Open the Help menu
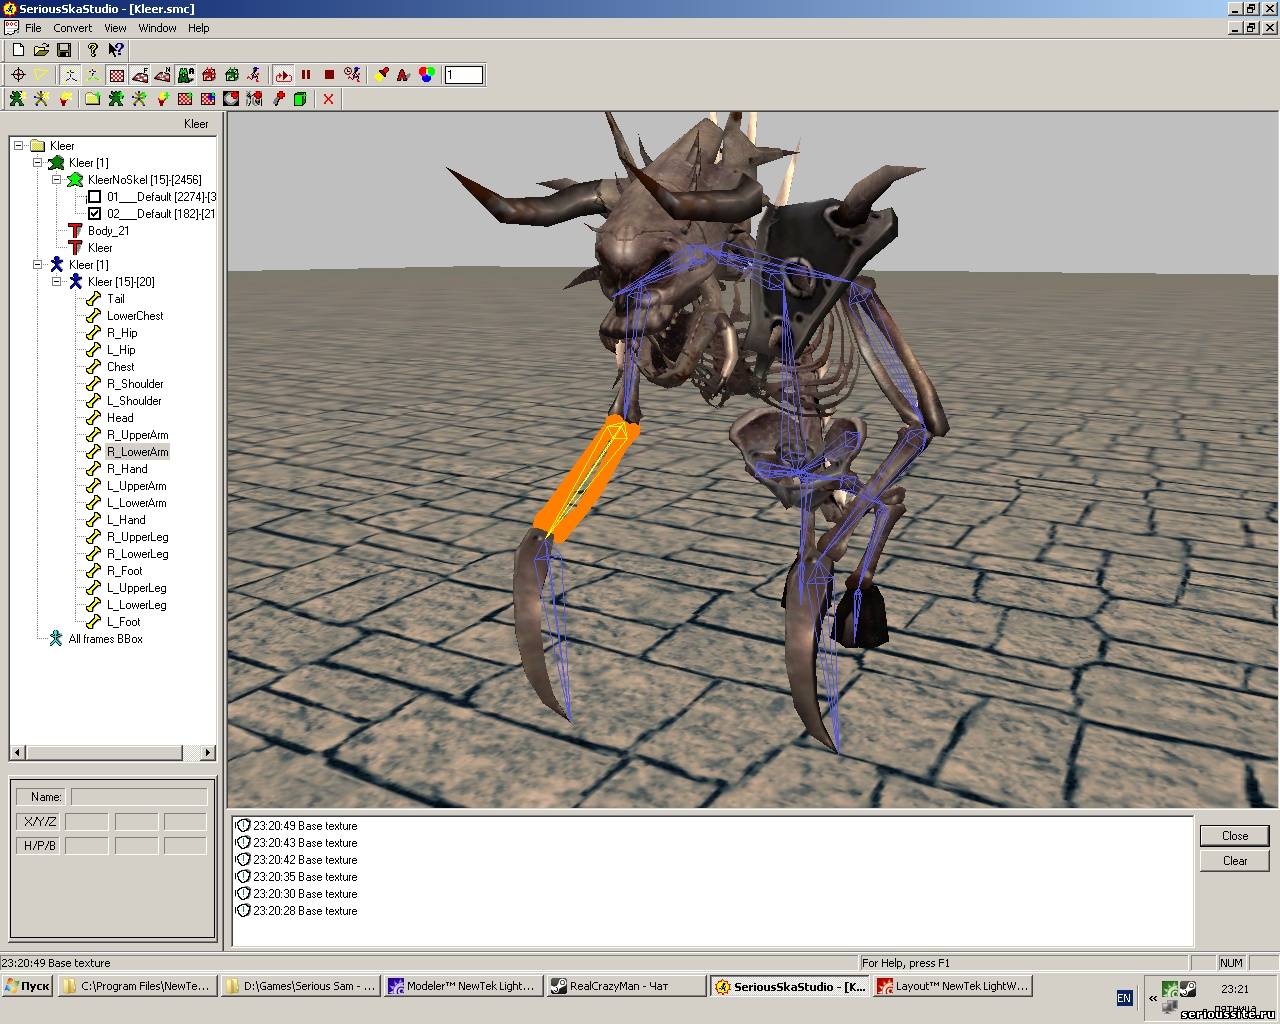The image size is (1280, 1024). (x=199, y=28)
